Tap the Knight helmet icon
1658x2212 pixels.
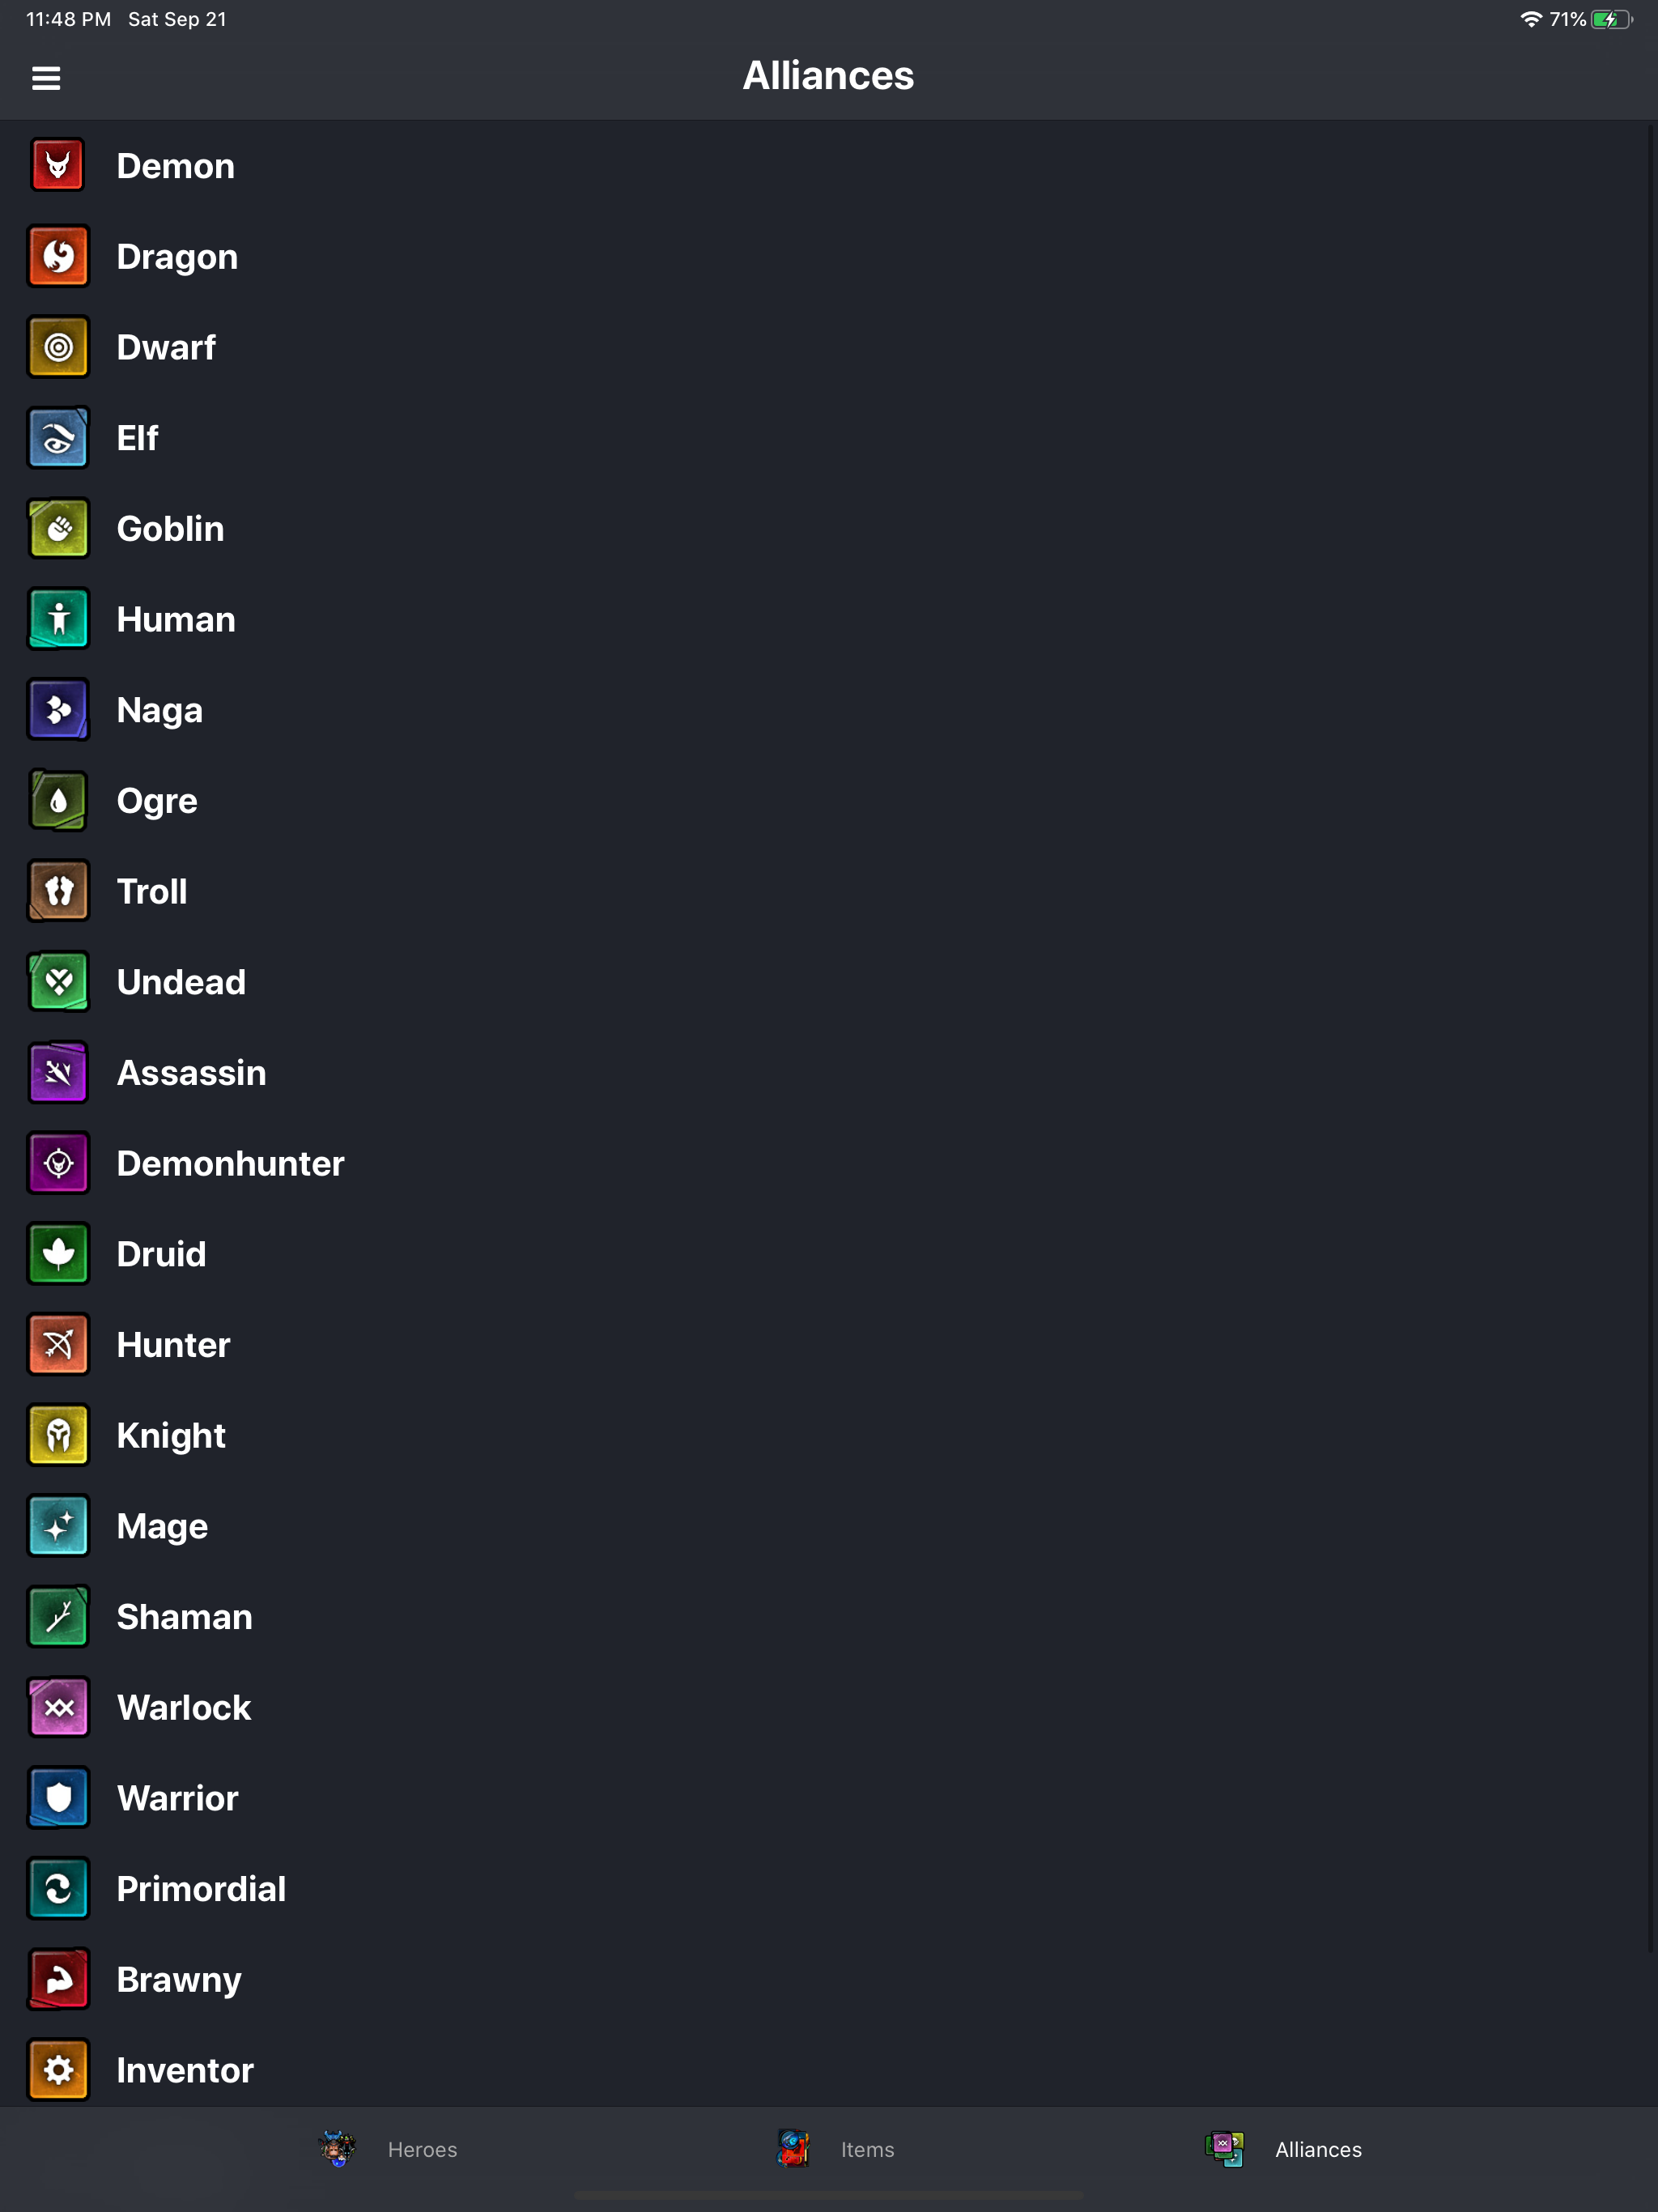coord(58,1435)
